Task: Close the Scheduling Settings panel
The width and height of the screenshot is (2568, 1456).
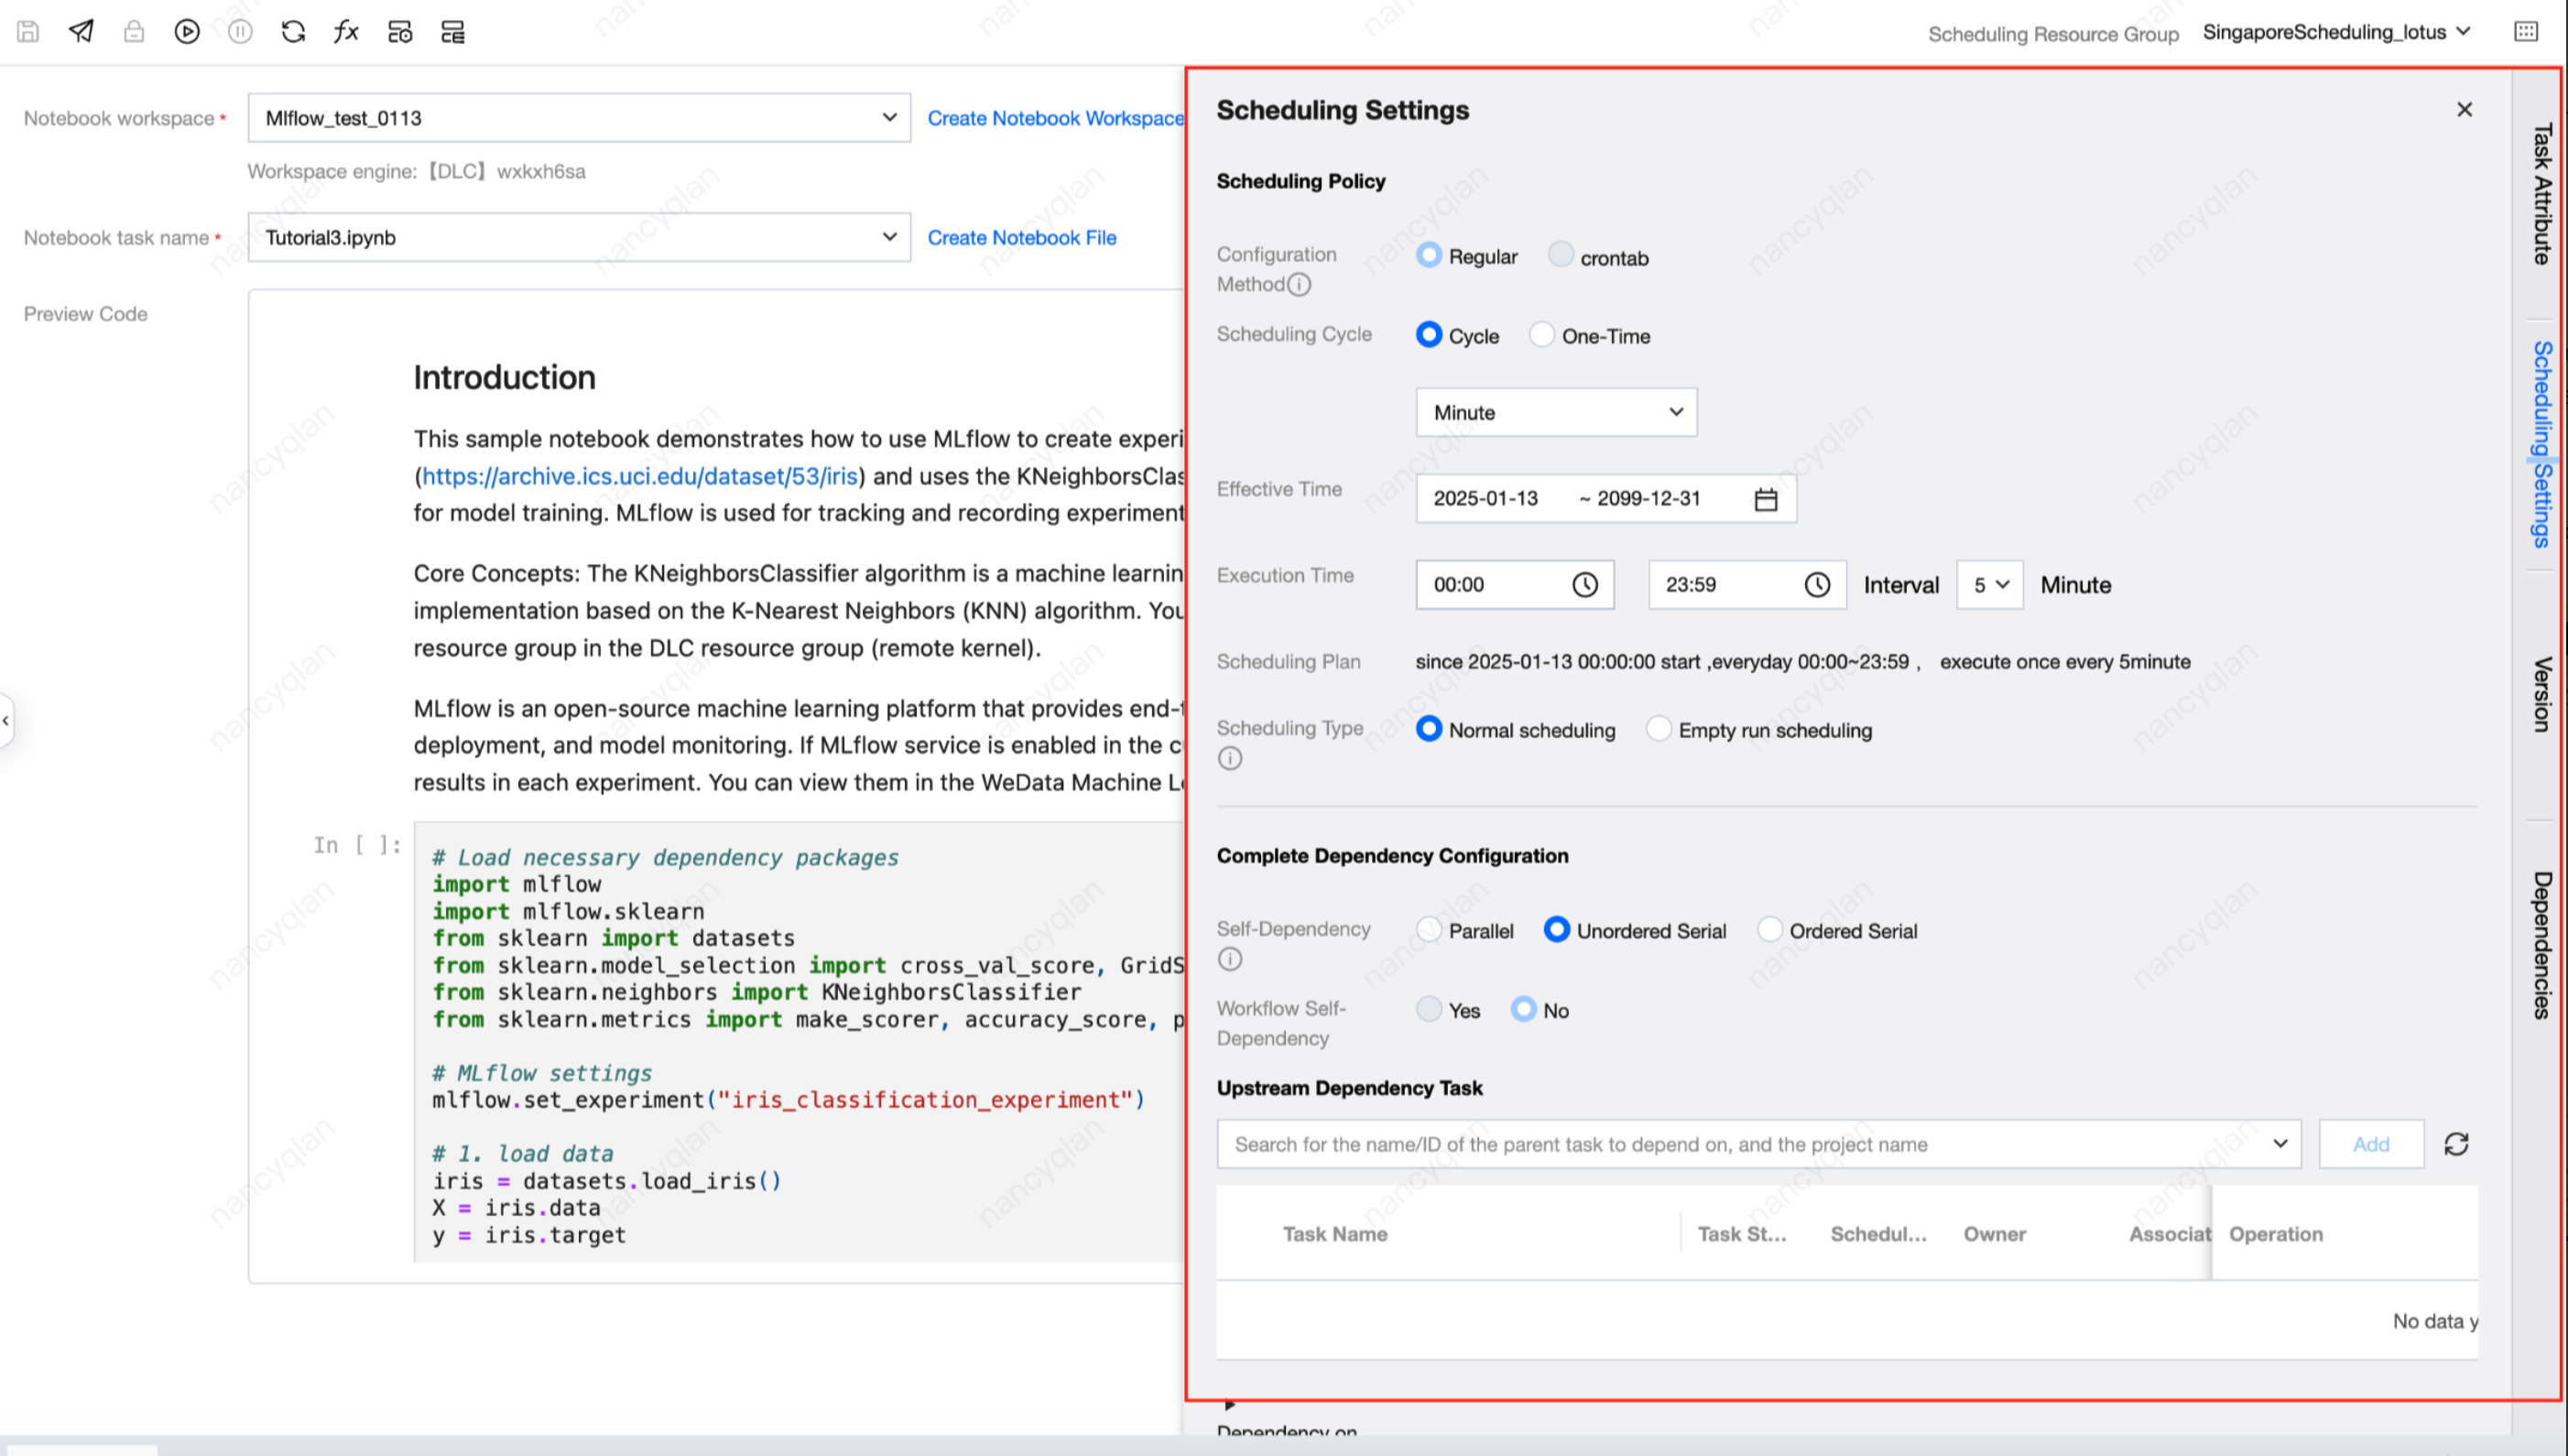Action: [x=2464, y=110]
